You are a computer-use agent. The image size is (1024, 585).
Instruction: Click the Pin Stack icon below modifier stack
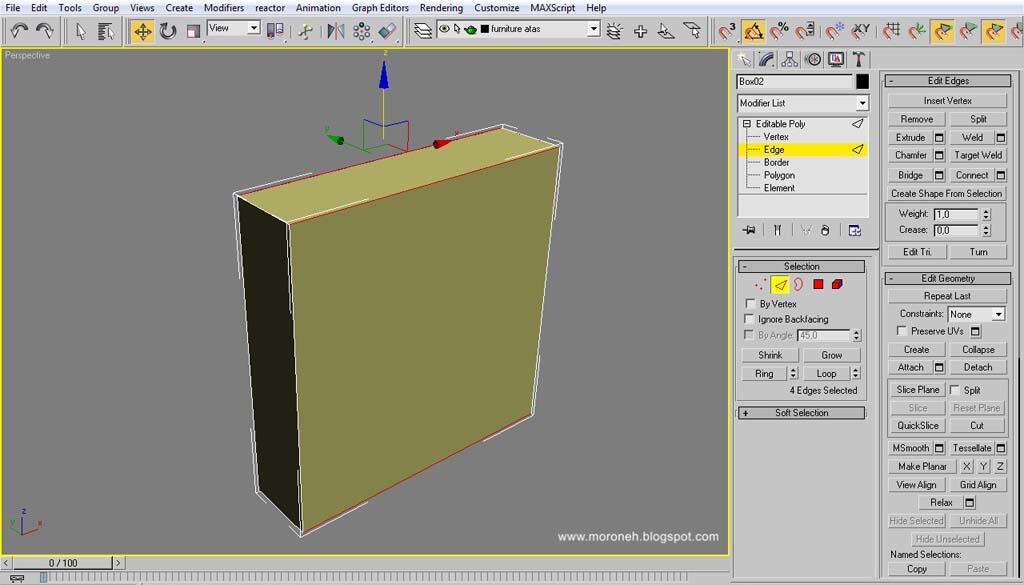(x=749, y=230)
